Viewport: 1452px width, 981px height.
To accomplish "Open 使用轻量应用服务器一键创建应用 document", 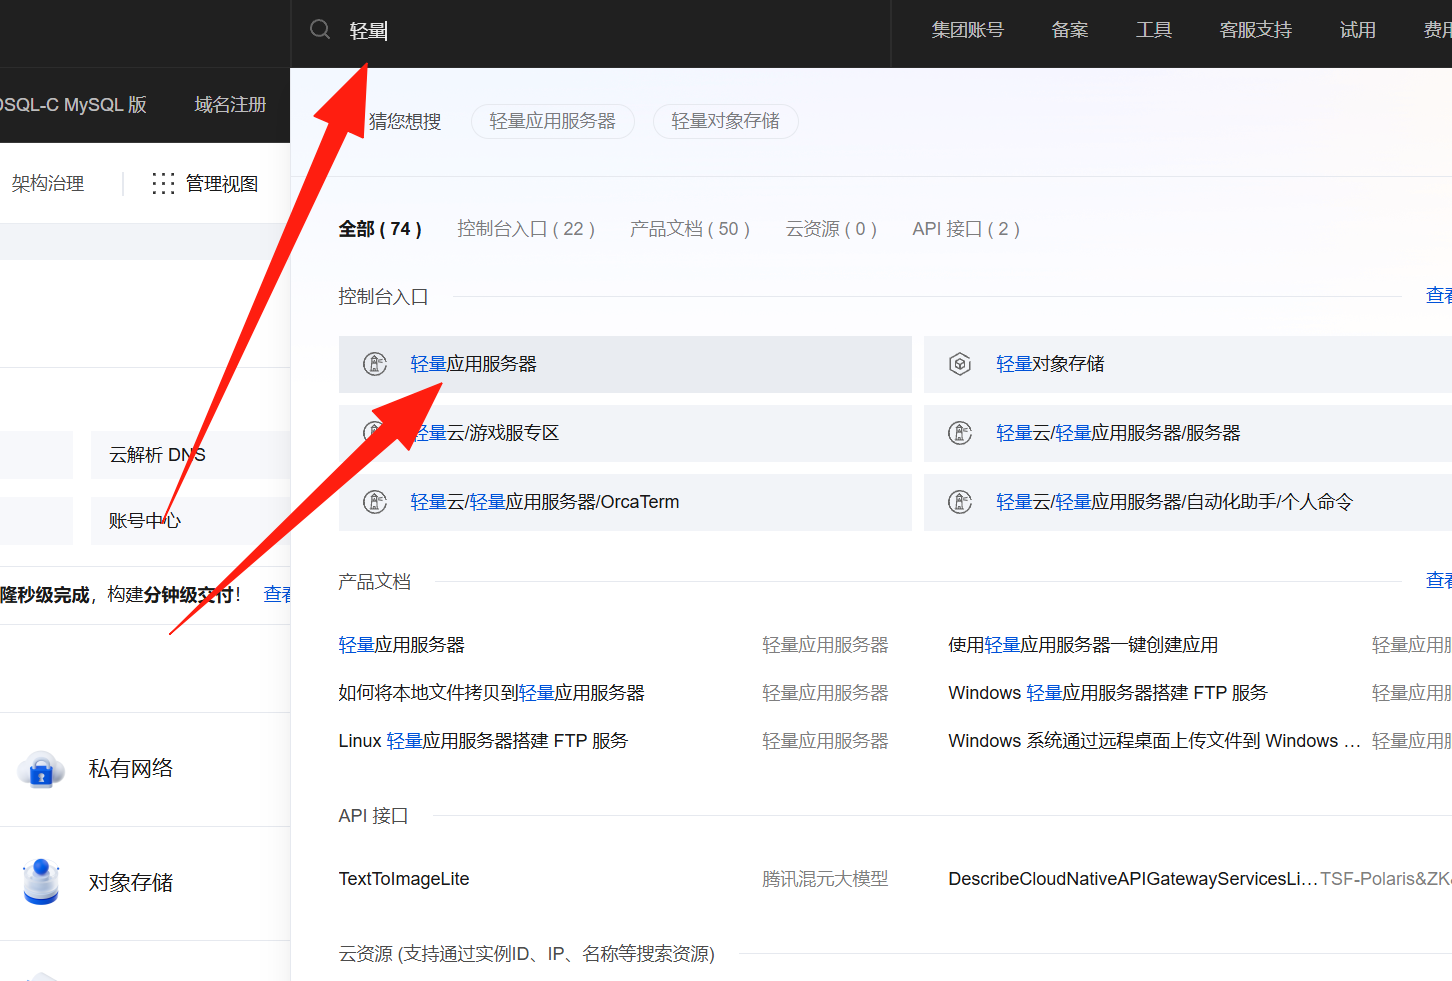I will 1083,645.
